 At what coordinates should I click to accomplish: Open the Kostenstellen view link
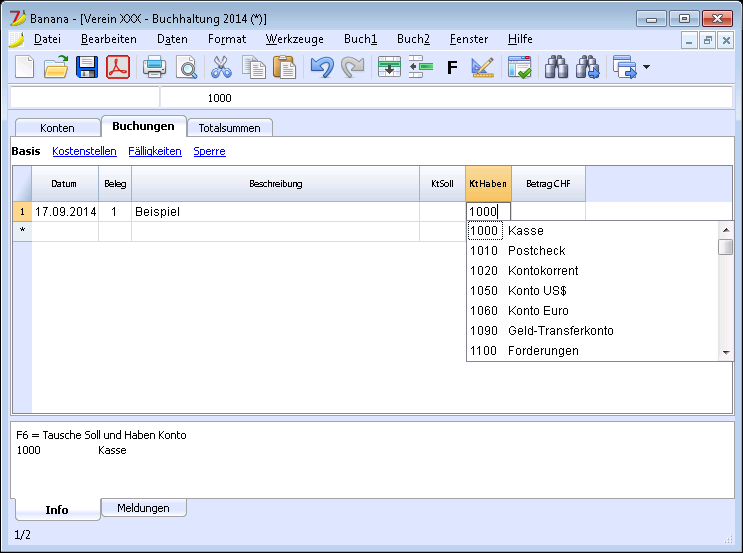click(84, 151)
